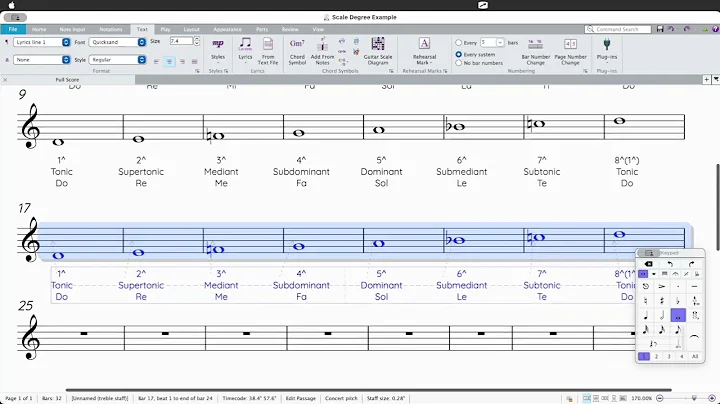Align text right in Format group
720x404 pixels.
pyautogui.click(x=182, y=62)
